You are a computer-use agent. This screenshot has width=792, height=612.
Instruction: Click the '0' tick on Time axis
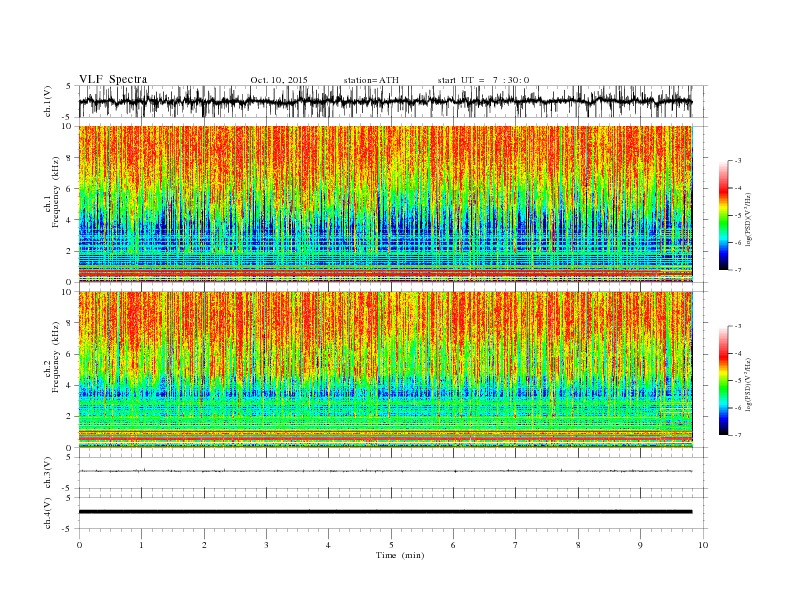click(x=79, y=545)
